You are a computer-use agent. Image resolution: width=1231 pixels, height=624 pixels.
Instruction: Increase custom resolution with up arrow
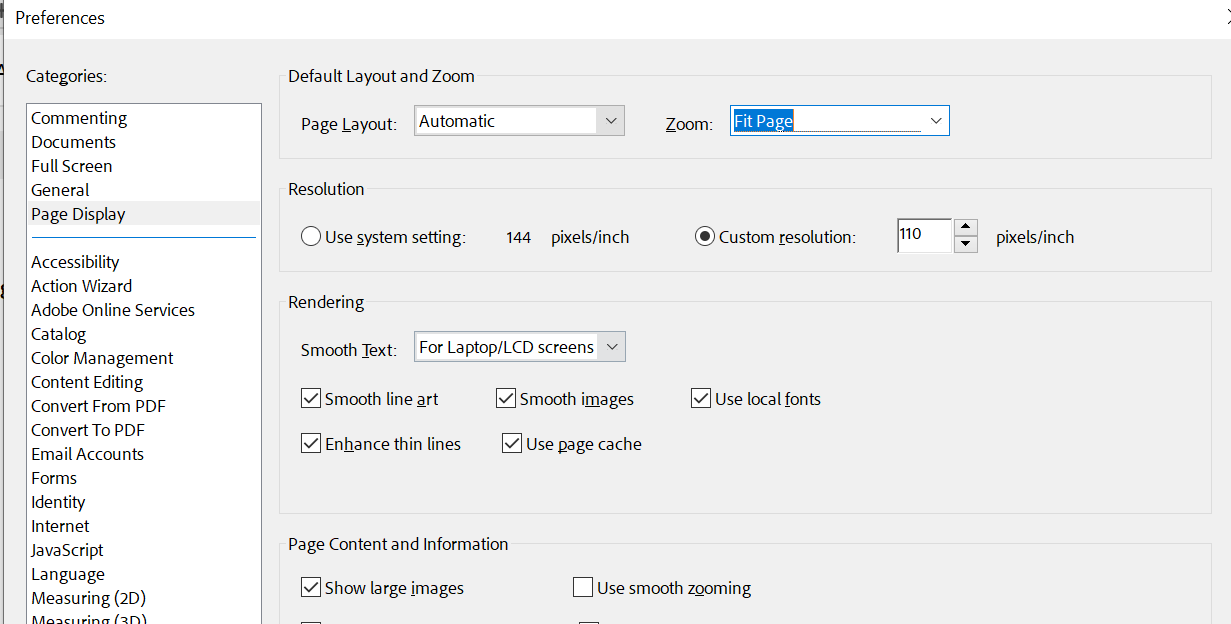point(965,228)
